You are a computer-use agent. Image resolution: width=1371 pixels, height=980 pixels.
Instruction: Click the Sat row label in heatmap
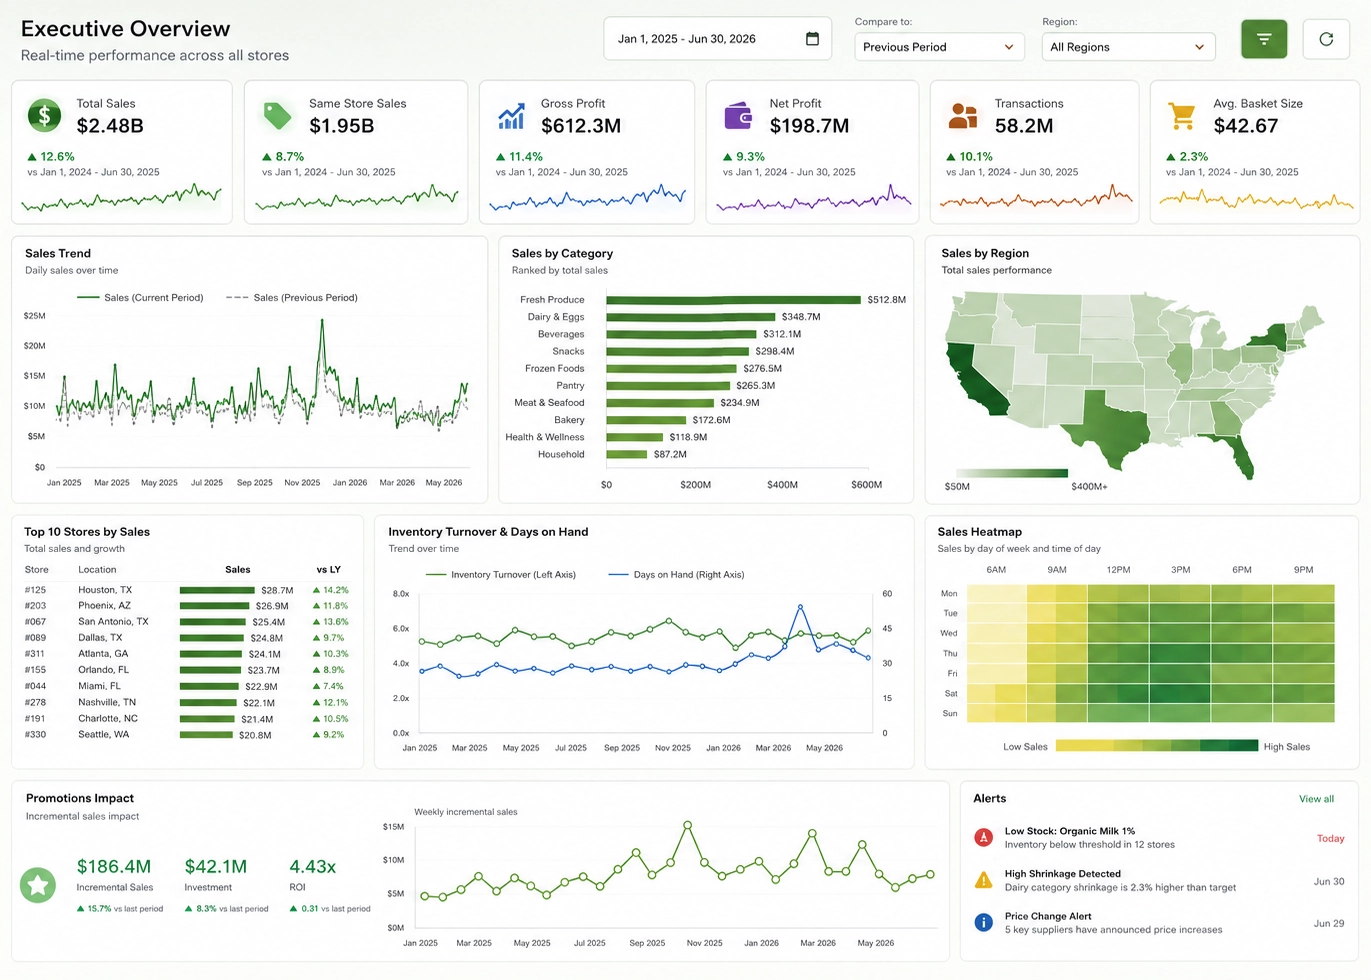[x=951, y=693]
